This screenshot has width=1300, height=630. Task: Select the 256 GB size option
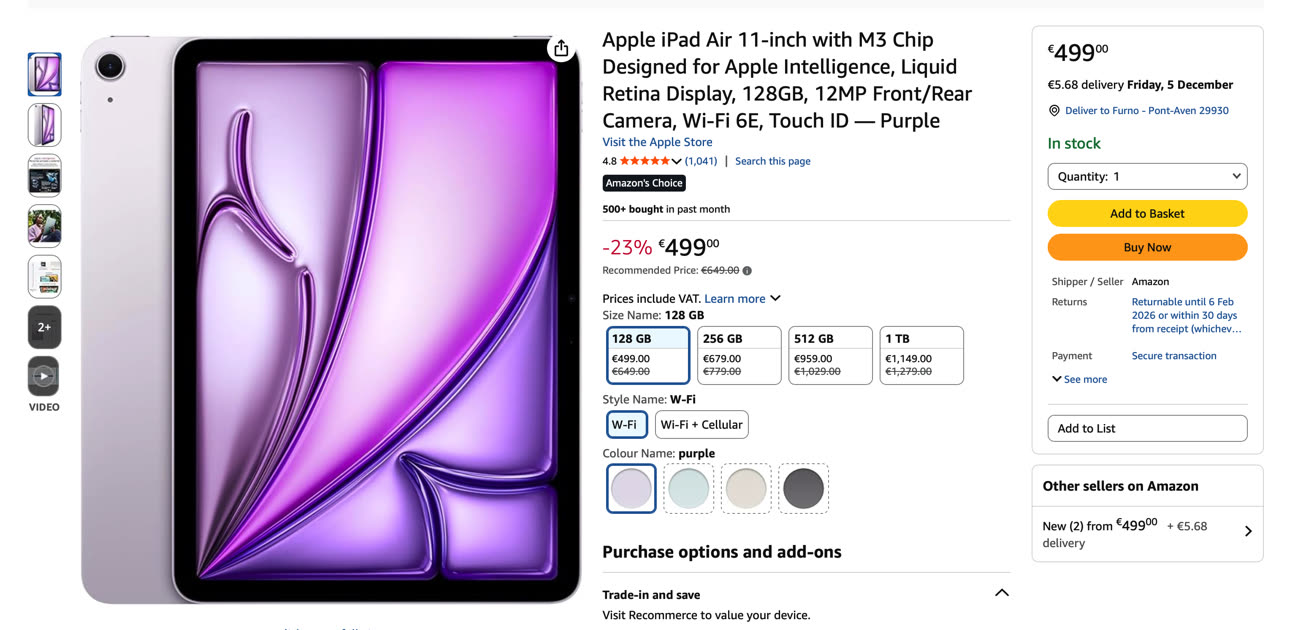(739, 355)
